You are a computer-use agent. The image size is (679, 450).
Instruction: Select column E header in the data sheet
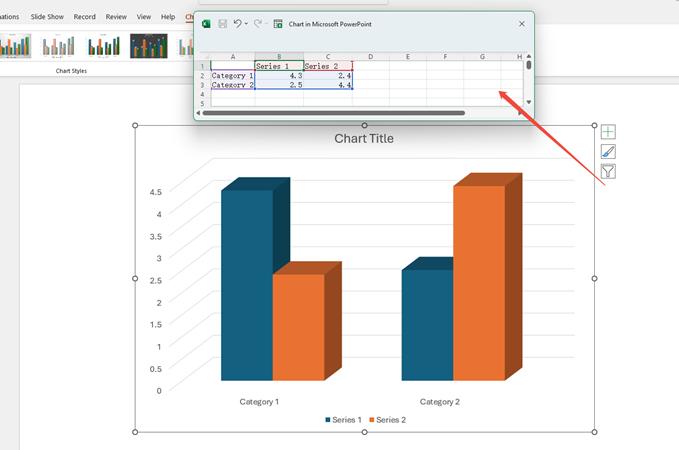tap(408, 57)
